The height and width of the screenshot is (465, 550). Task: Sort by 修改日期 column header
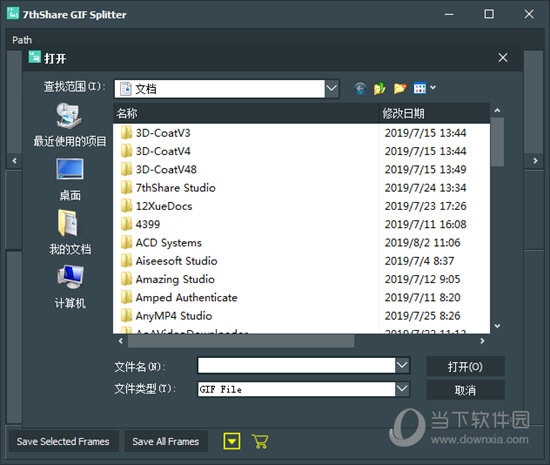click(434, 113)
